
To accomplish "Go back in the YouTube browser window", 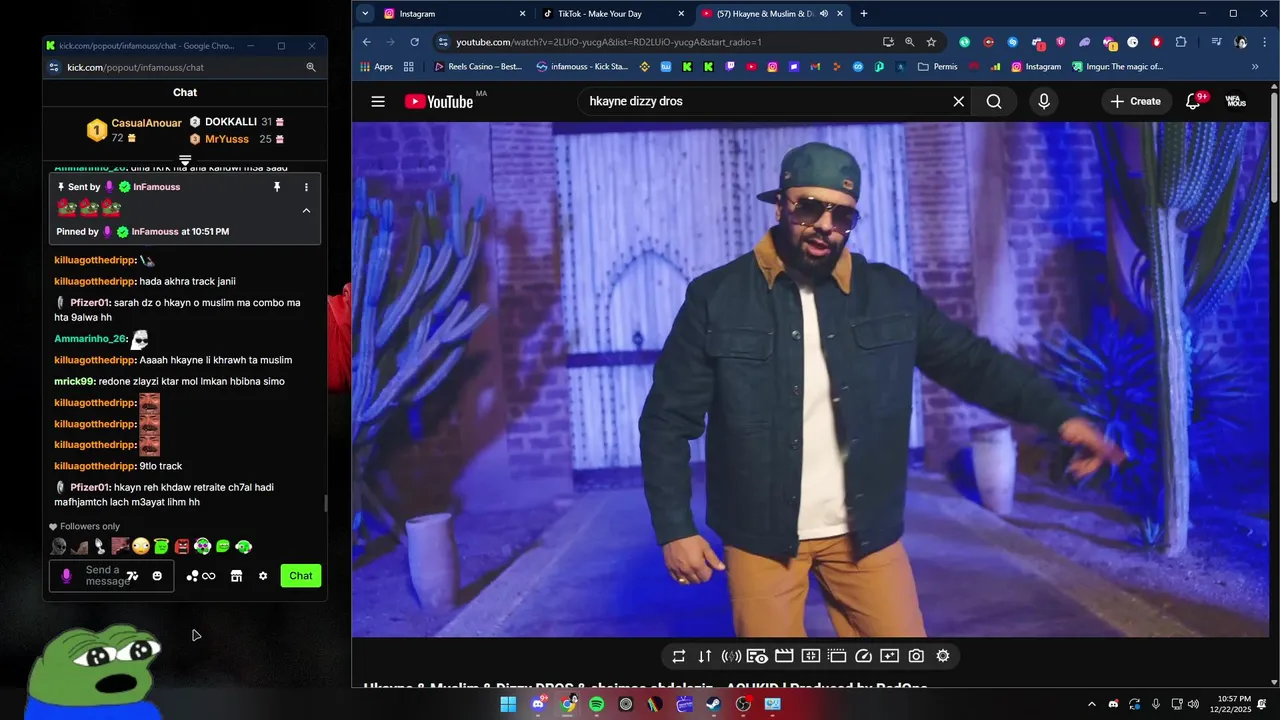I will [x=367, y=42].
